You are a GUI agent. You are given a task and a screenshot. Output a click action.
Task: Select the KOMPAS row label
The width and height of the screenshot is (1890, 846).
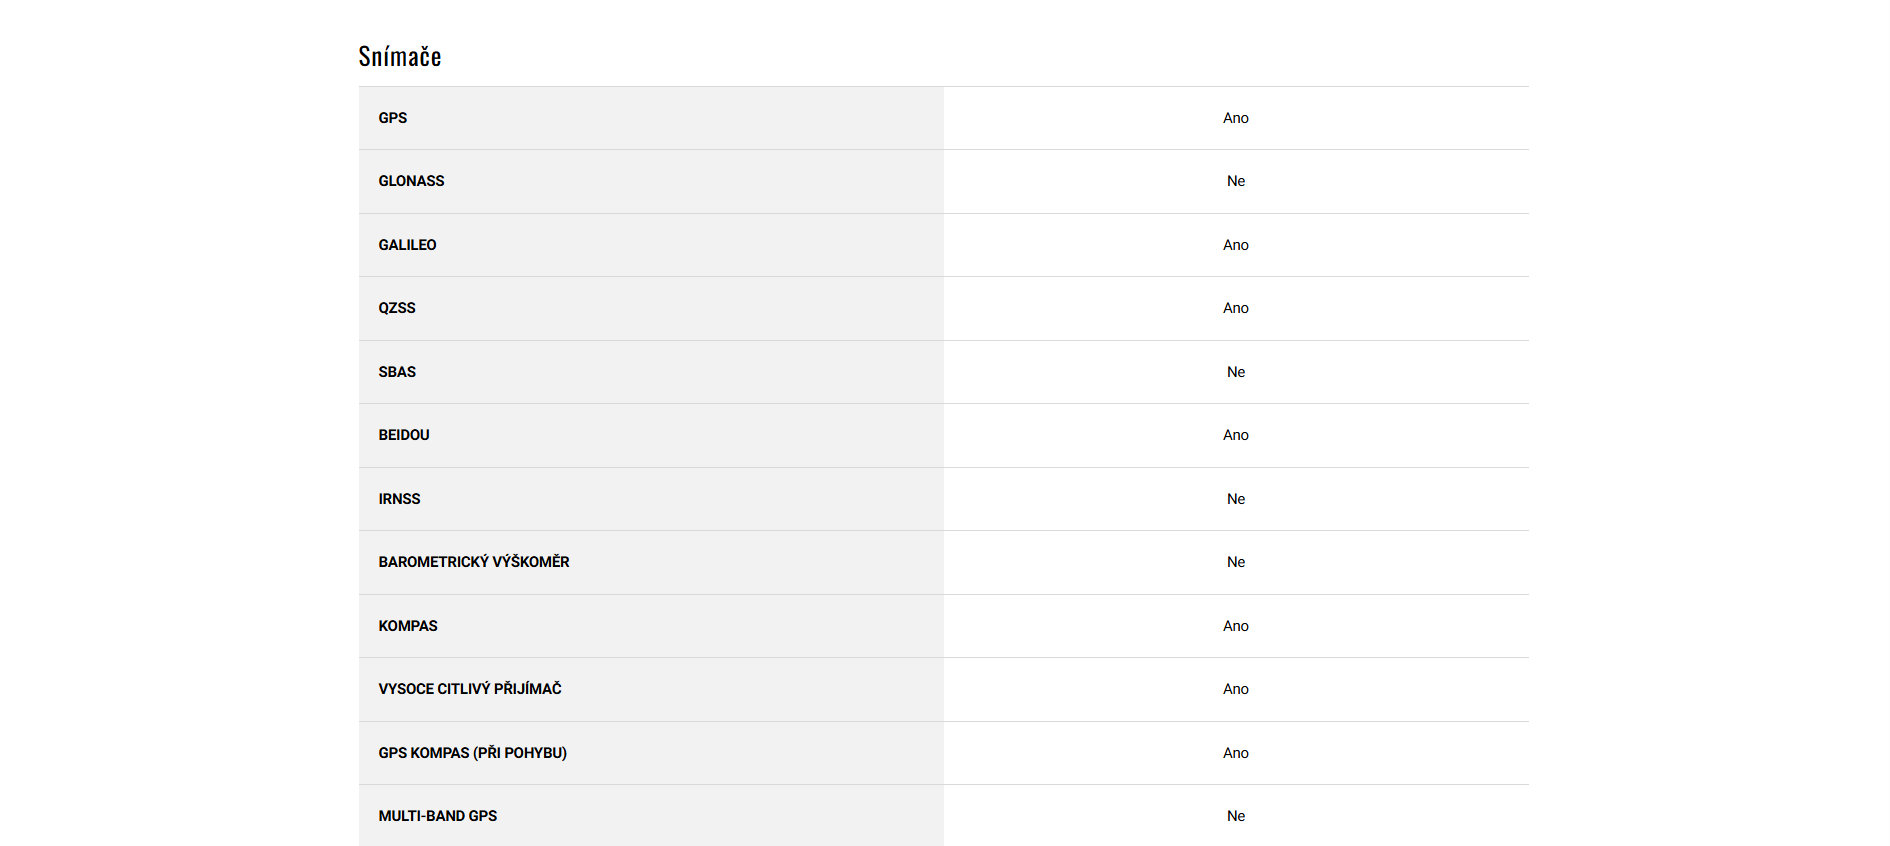tap(408, 626)
